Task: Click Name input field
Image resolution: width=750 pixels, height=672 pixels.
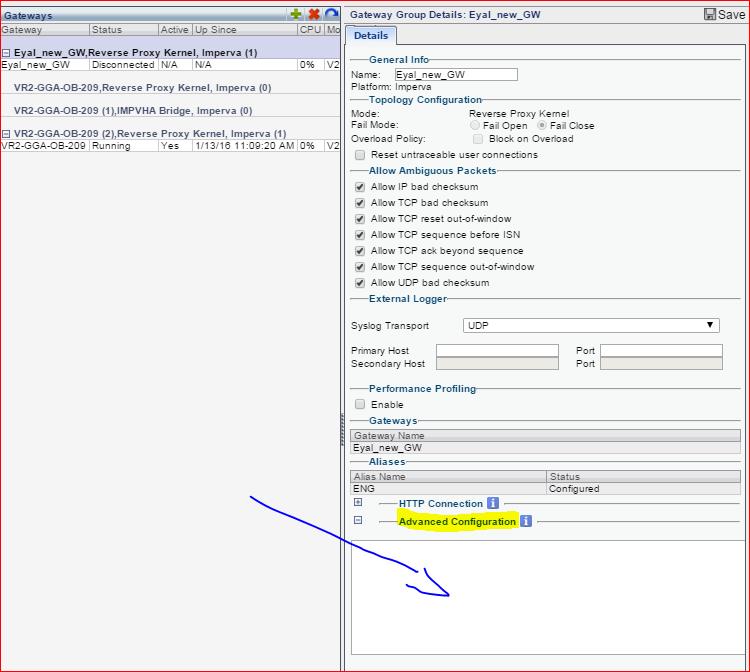Action: point(456,75)
